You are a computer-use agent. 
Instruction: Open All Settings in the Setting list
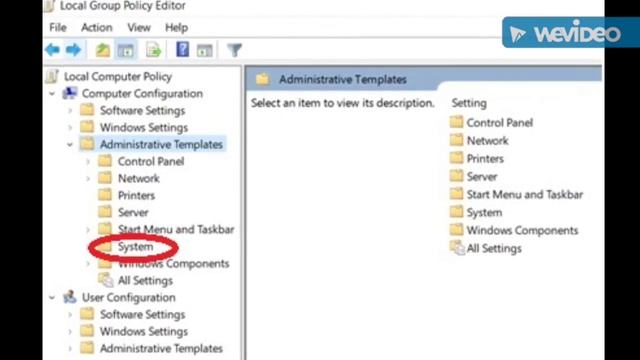(x=494, y=249)
